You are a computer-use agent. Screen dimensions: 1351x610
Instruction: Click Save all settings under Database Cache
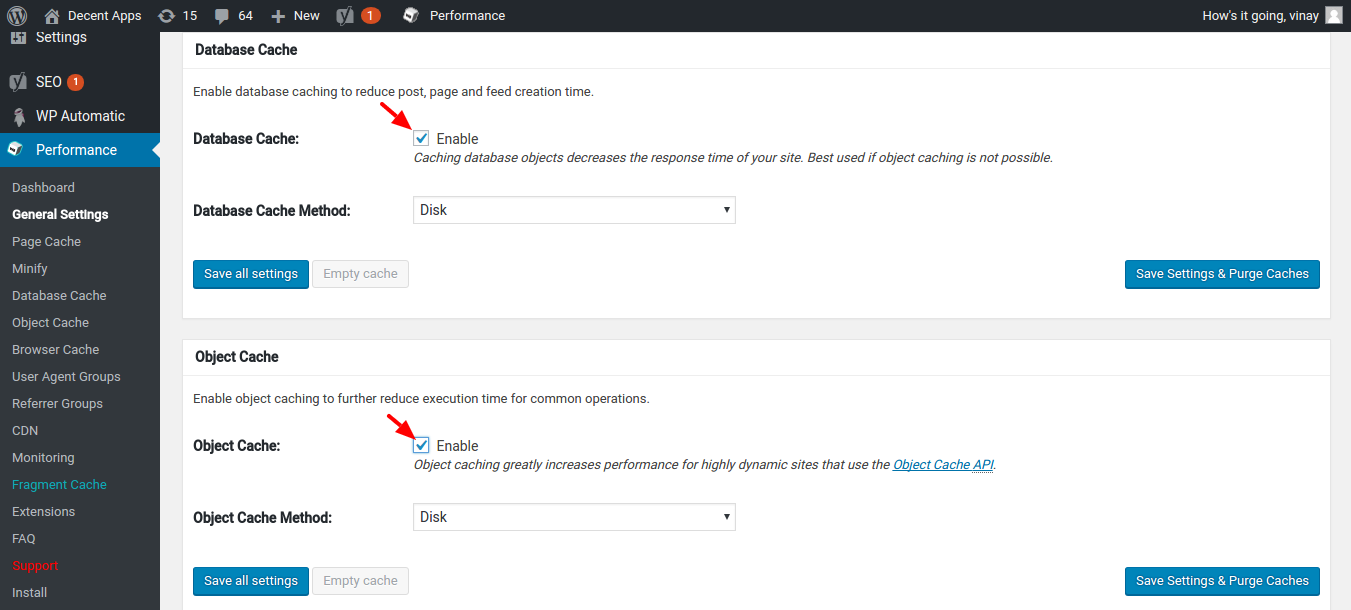[x=250, y=274]
